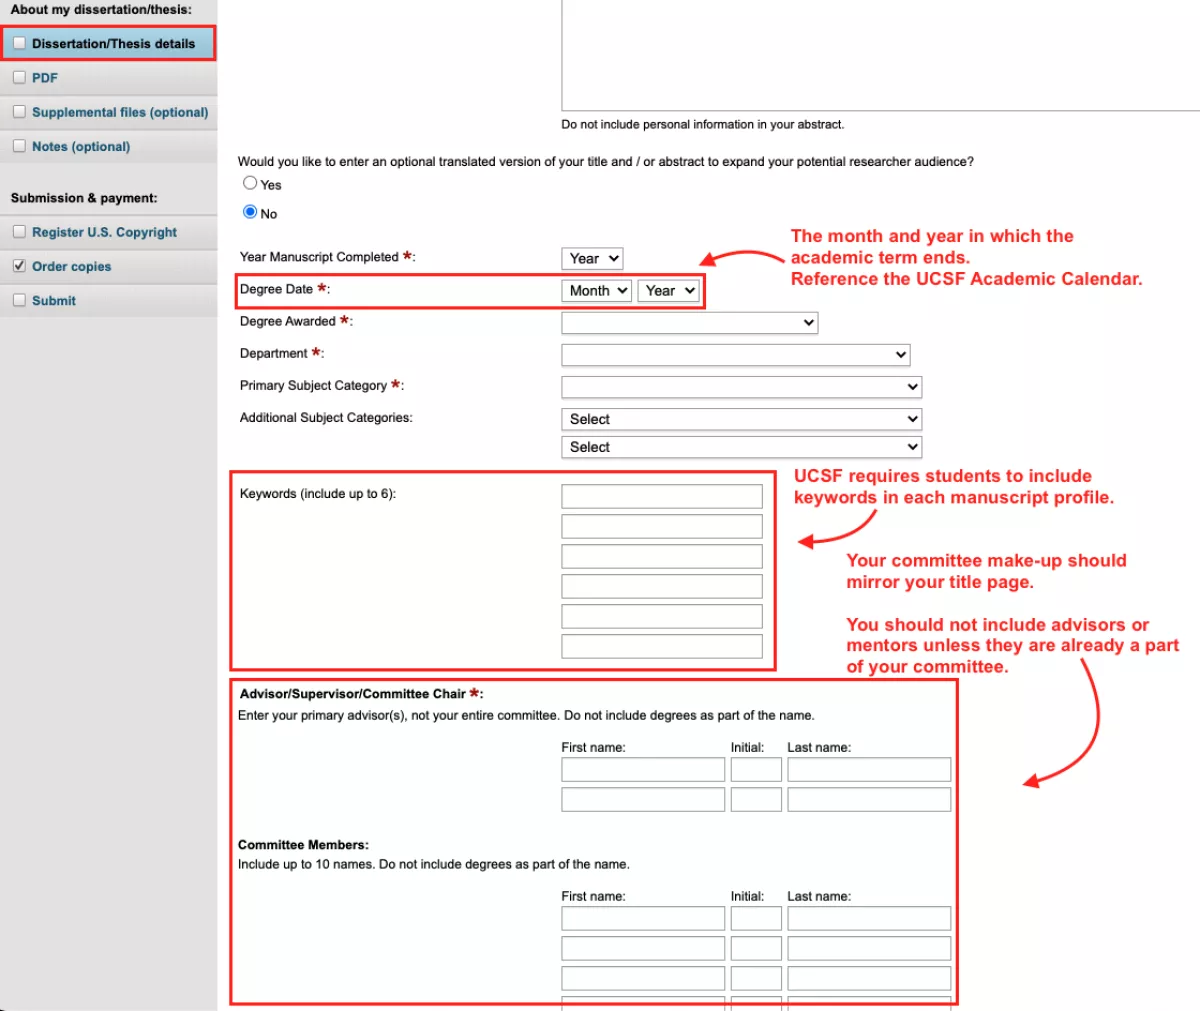Tick the Dissertation/Thesis details checkbox
Image resolution: width=1200 pixels, height=1011 pixels.
19,43
